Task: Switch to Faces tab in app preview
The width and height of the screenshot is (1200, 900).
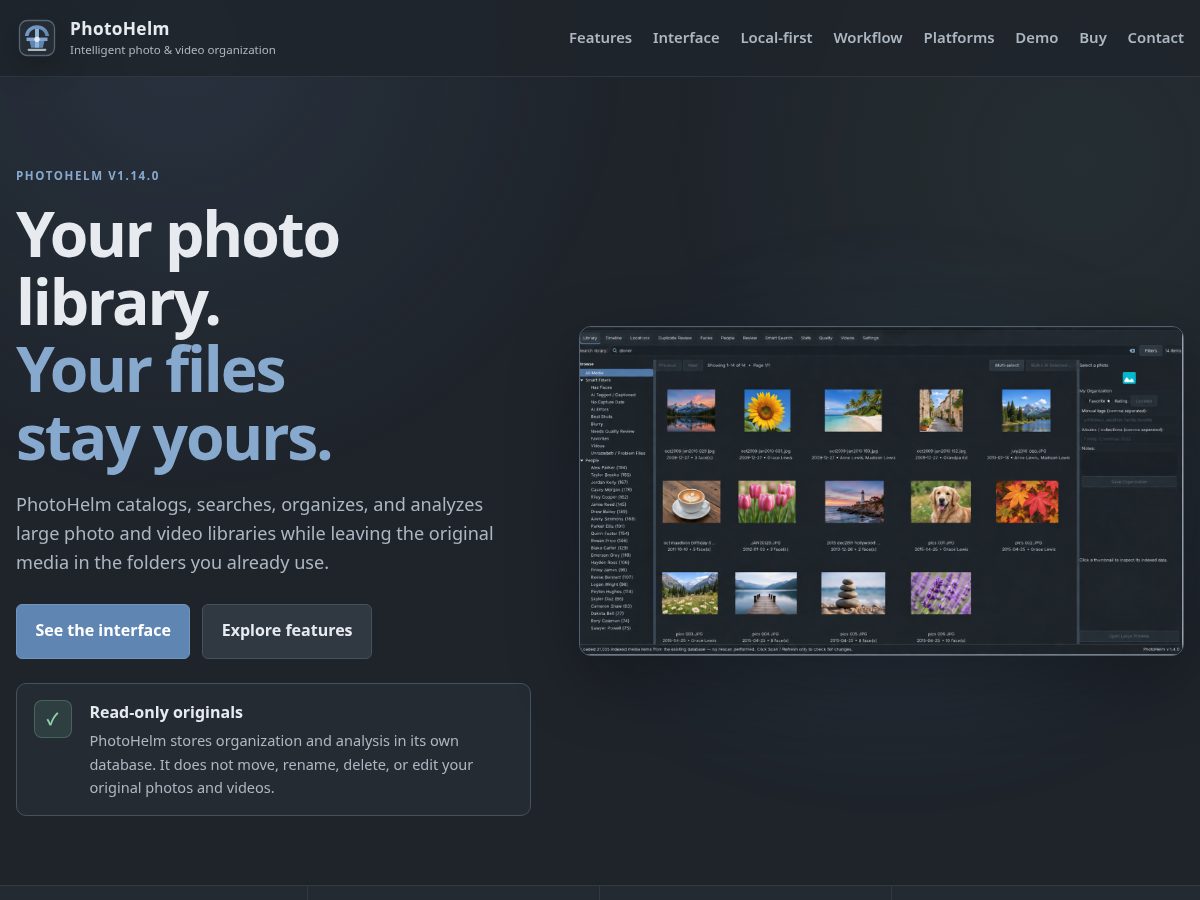Action: pos(706,338)
